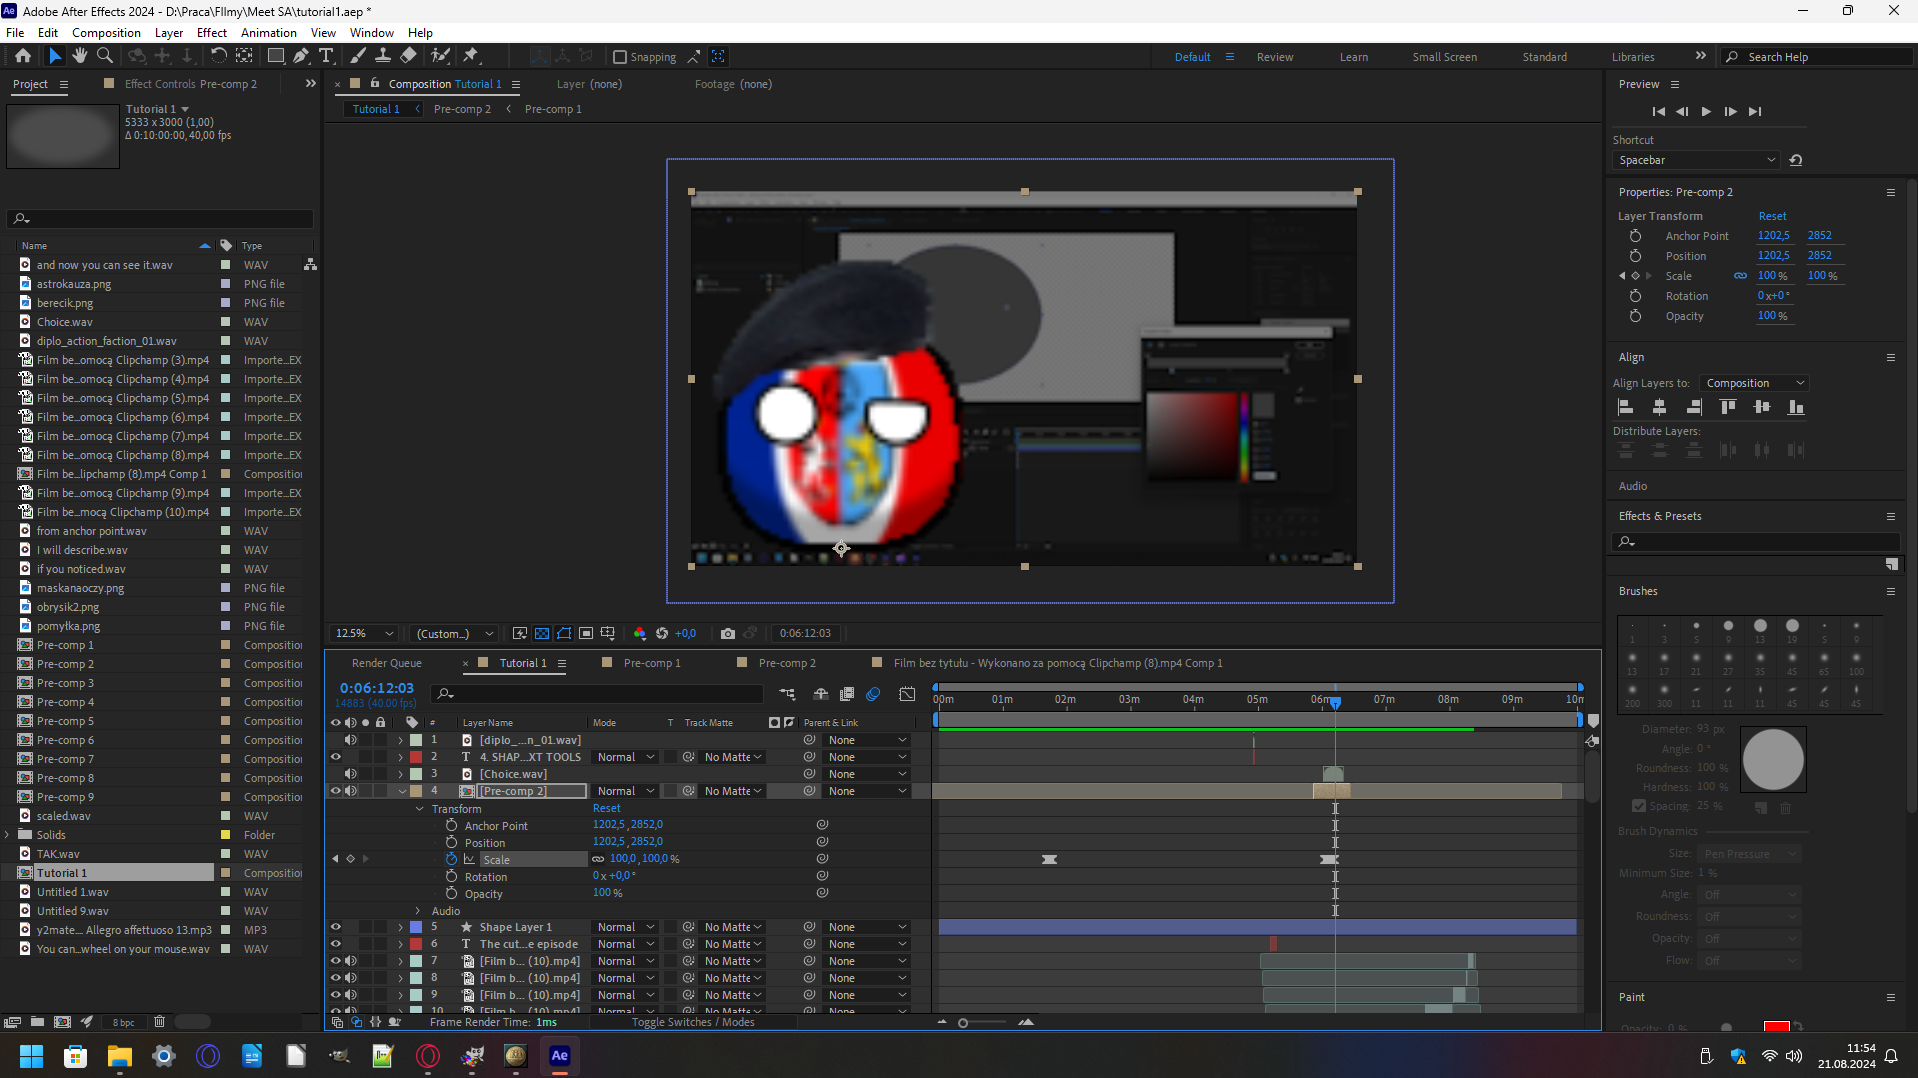
Task: Collapse the Pre-comp 2 layer properties
Action: click(x=402, y=791)
